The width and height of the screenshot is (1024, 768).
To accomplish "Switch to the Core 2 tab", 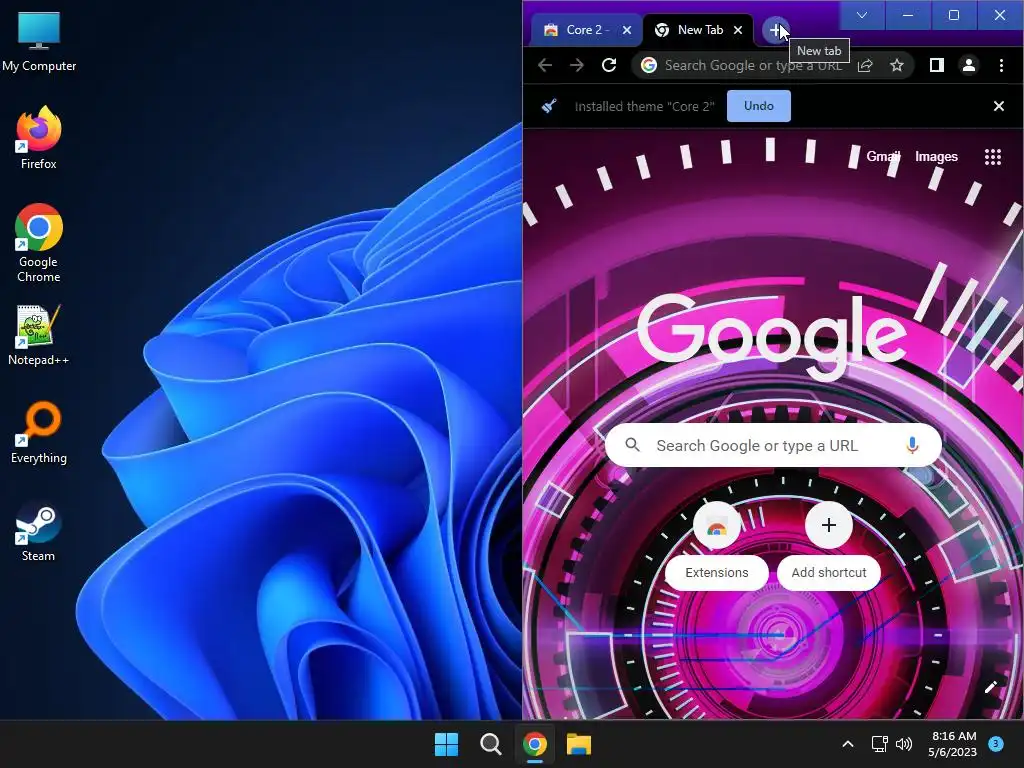I will [x=586, y=30].
